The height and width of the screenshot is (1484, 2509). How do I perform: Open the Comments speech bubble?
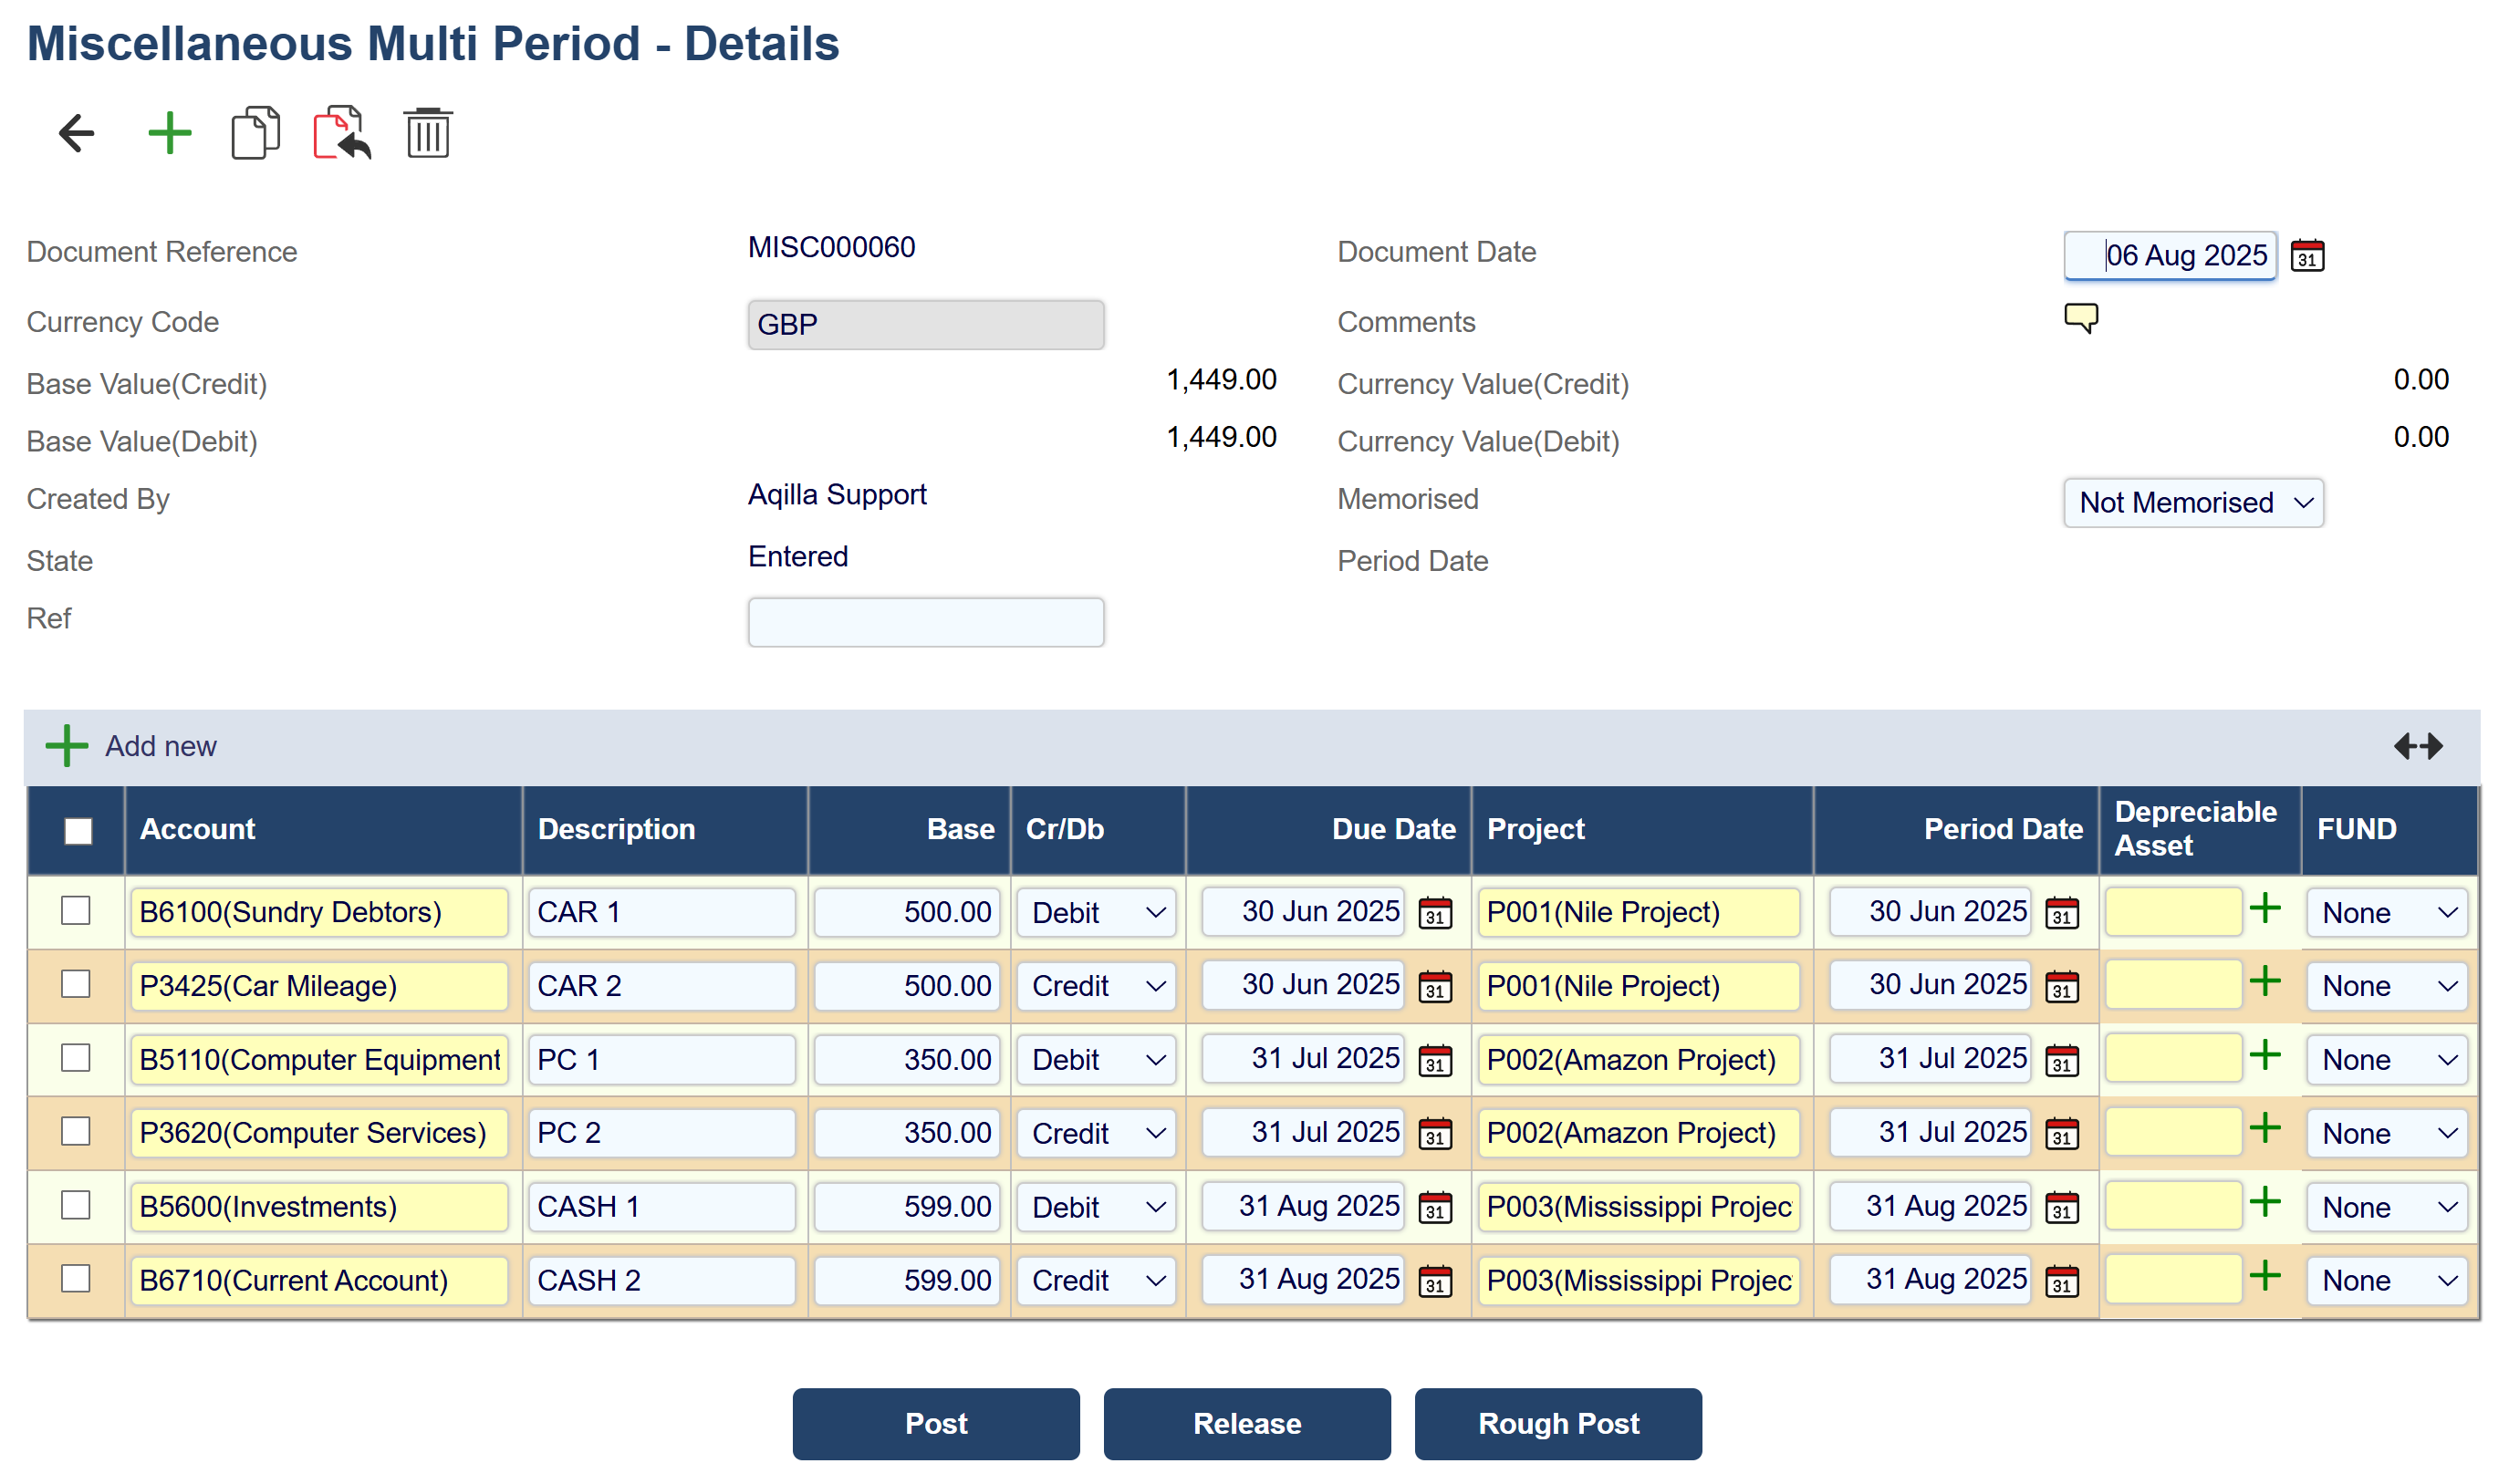[x=2080, y=318]
